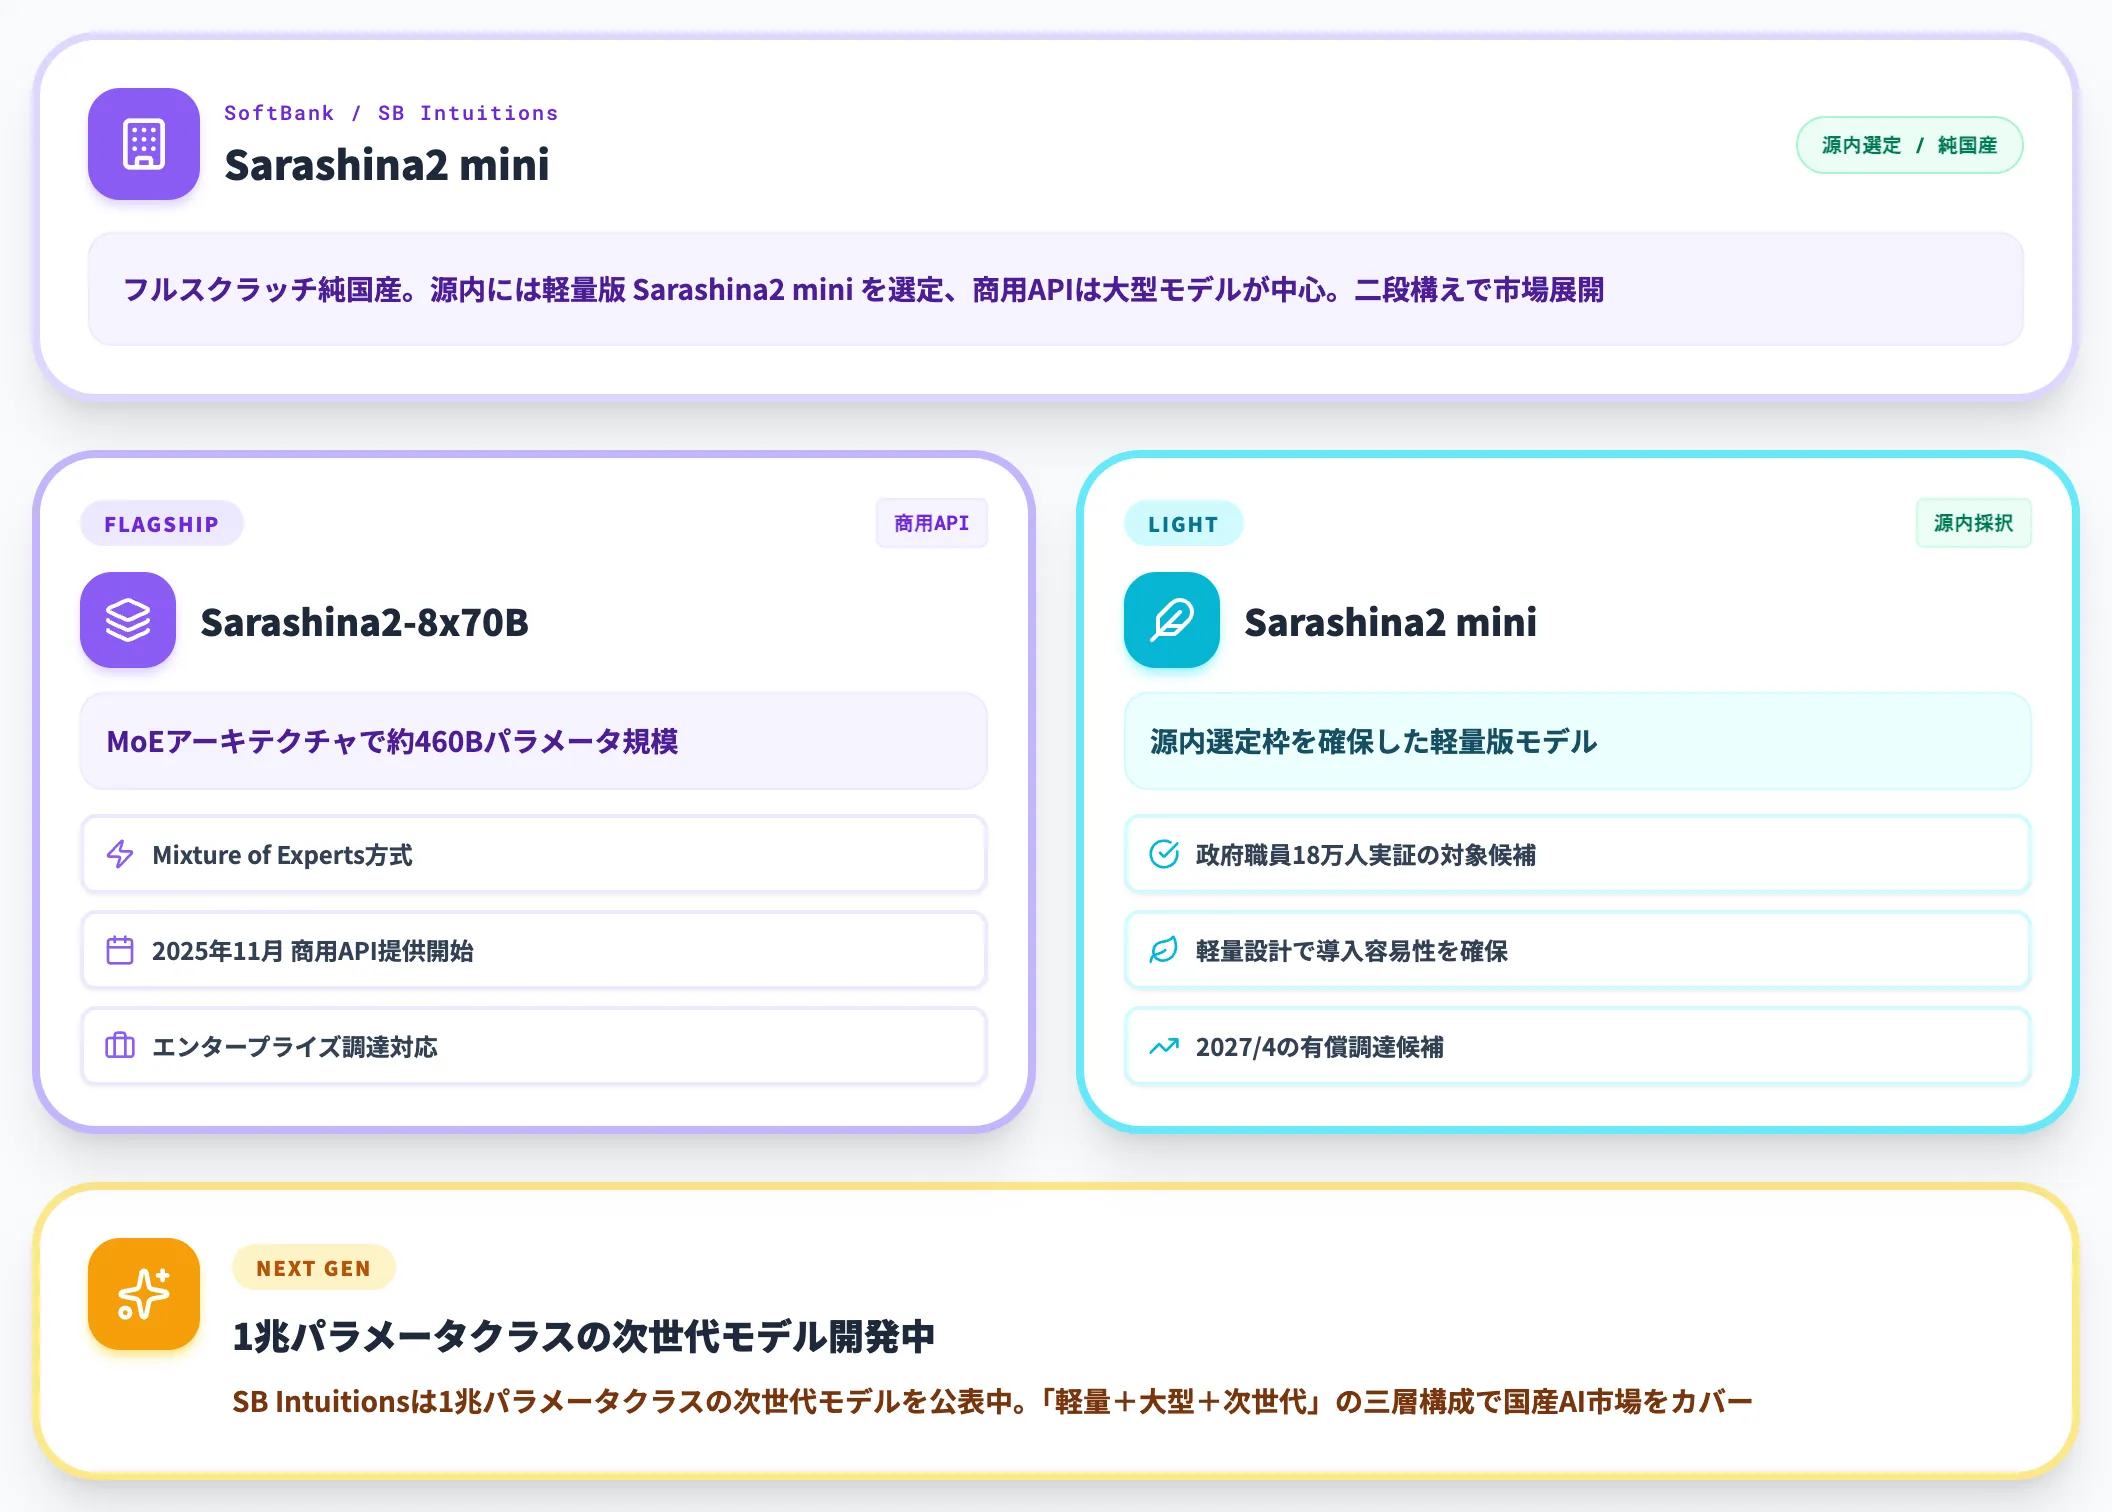2112x1512 pixels.
Task: Click the NEXT GEN label pill
Action: [314, 1268]
